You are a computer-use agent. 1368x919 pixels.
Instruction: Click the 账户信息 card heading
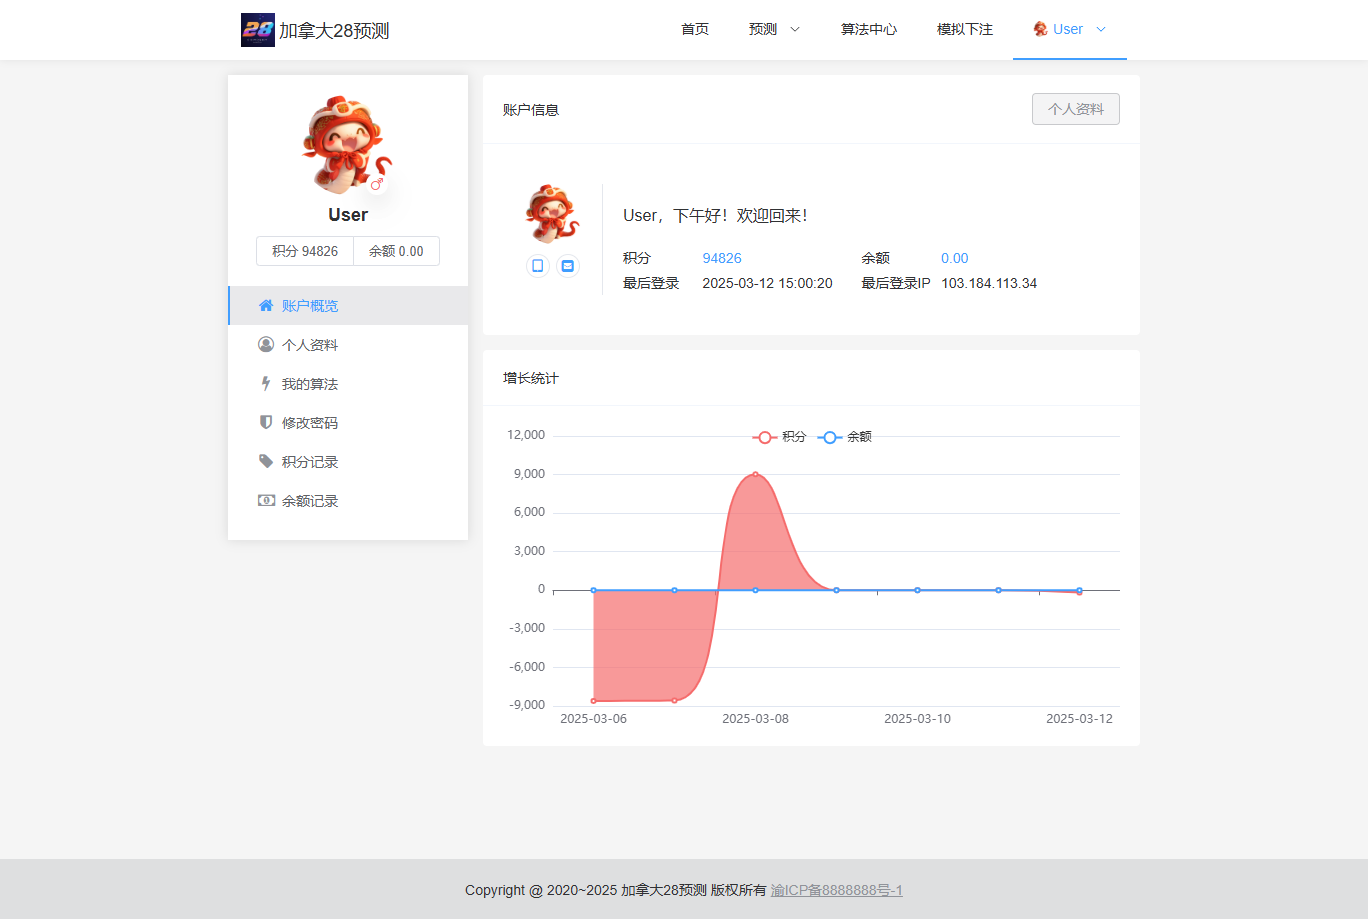pos(531,110)
